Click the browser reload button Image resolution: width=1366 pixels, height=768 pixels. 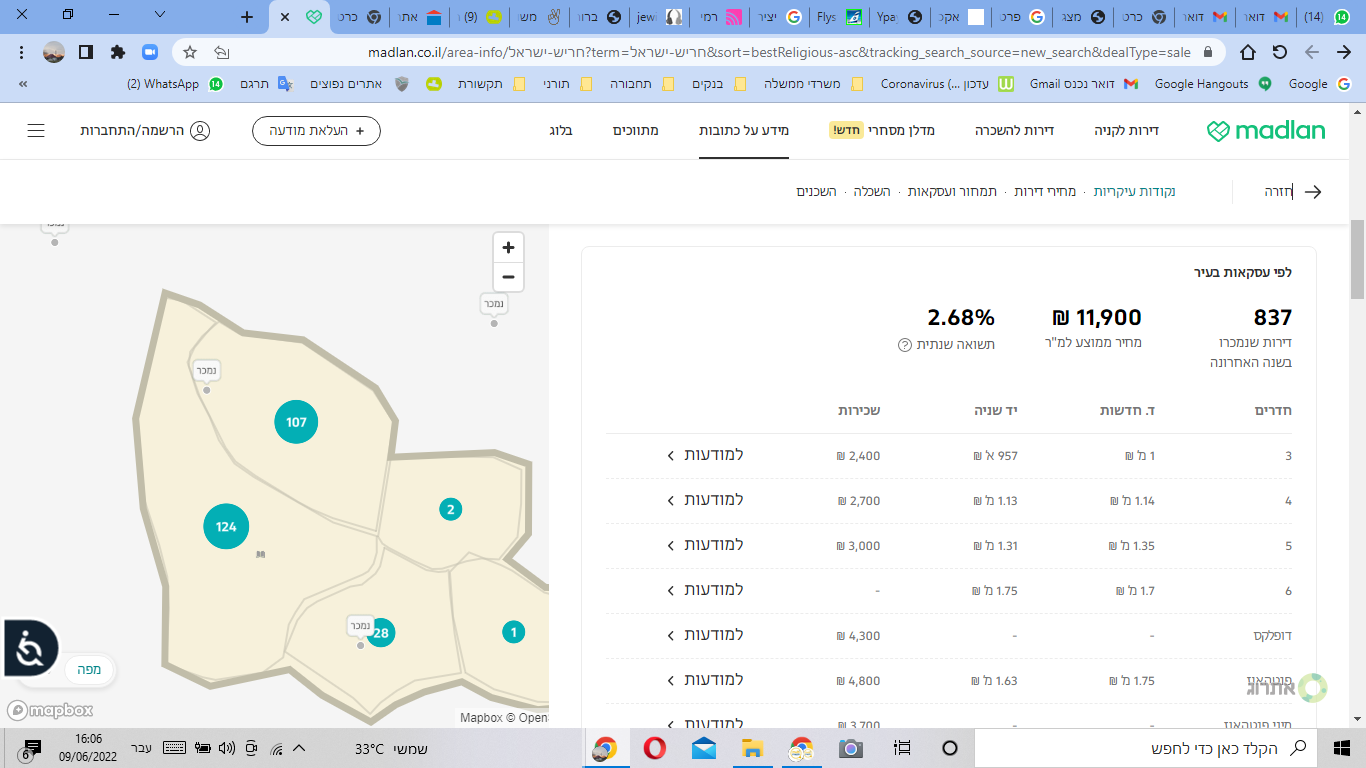pos(1279,52)
